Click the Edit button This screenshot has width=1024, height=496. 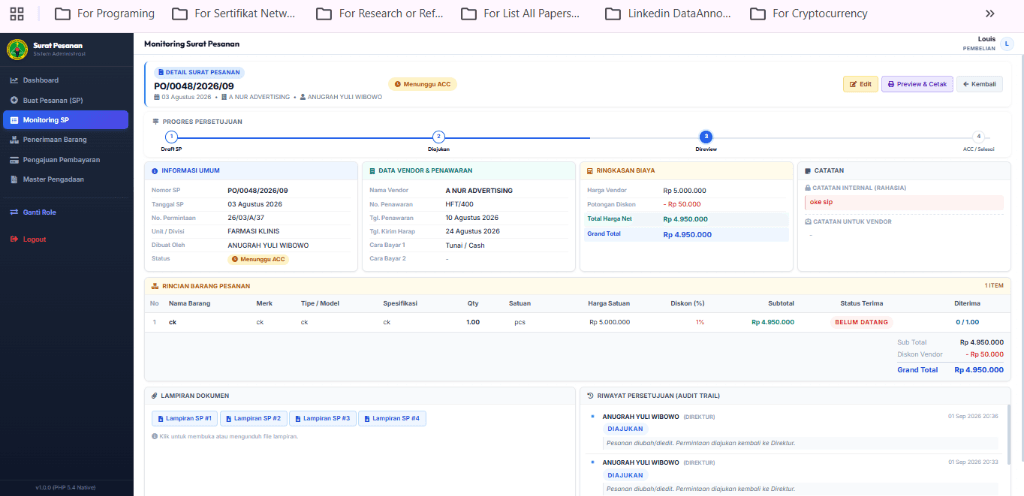860,84
